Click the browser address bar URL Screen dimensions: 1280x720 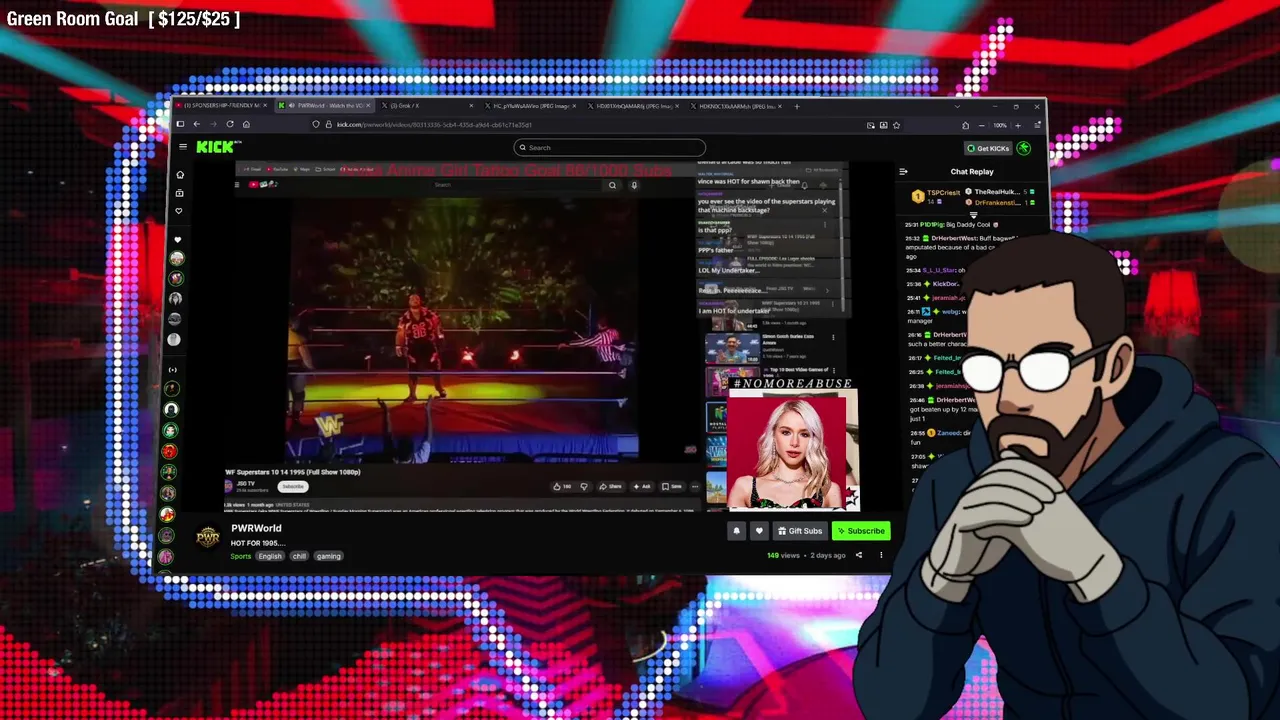tap(434, 125)
